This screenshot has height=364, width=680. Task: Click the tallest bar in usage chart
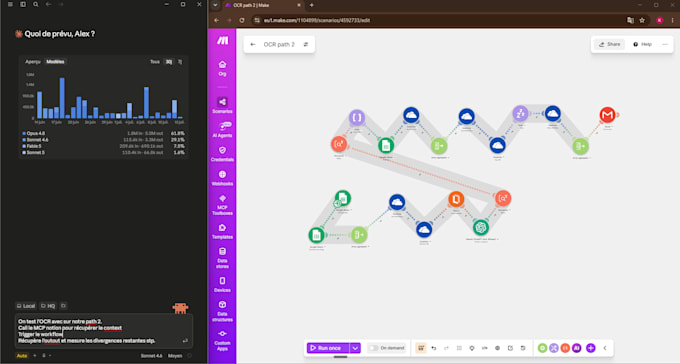[x=62, y=98]
